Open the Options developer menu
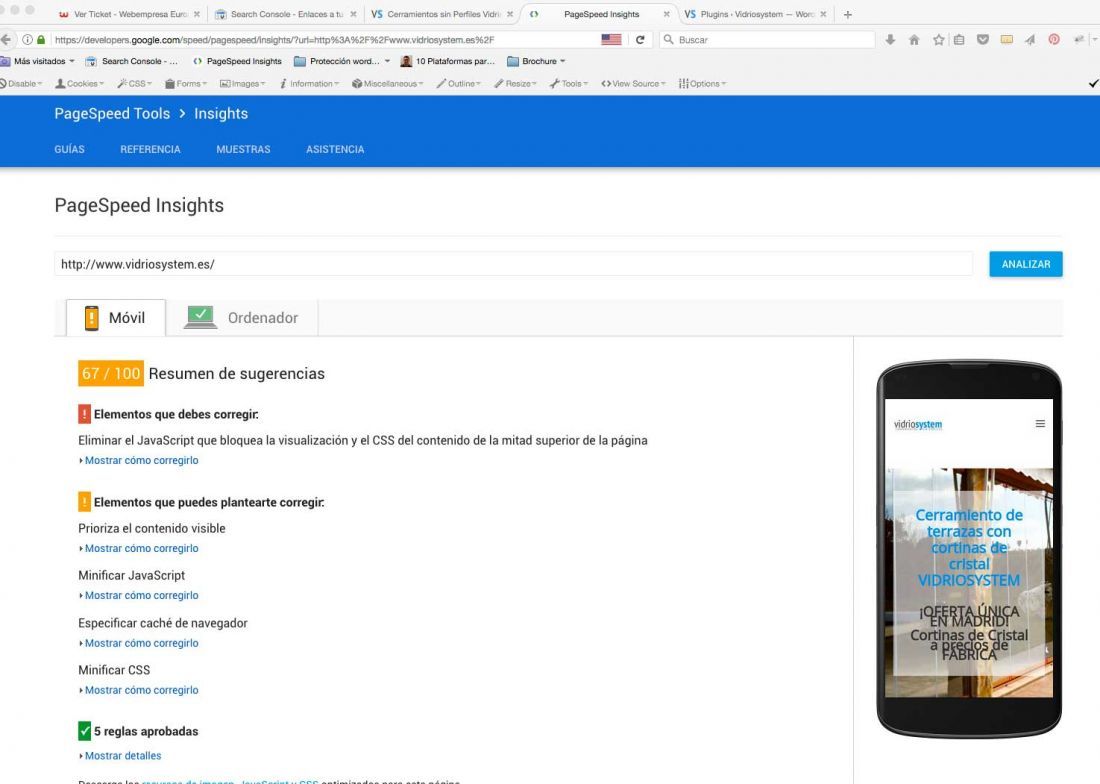Image resolution: width=1100 pixels, height=784 pixels. 702,83
